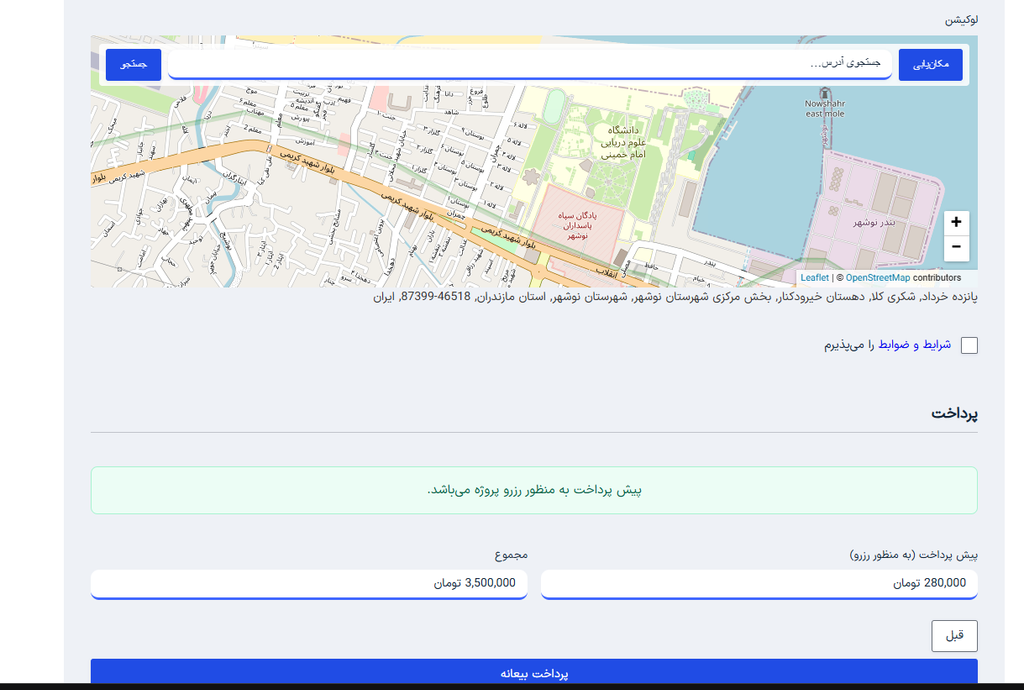Click the Nowshahr east mole label on map
This screenshot has width=1024, height=690.
pyautogui.click(x=825, y=108)
